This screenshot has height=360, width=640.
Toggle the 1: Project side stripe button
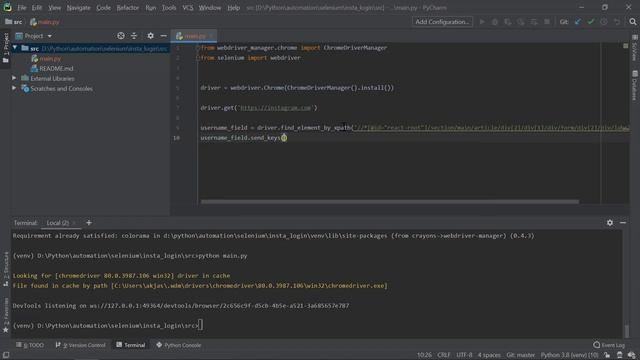click(x=6, y=48)
